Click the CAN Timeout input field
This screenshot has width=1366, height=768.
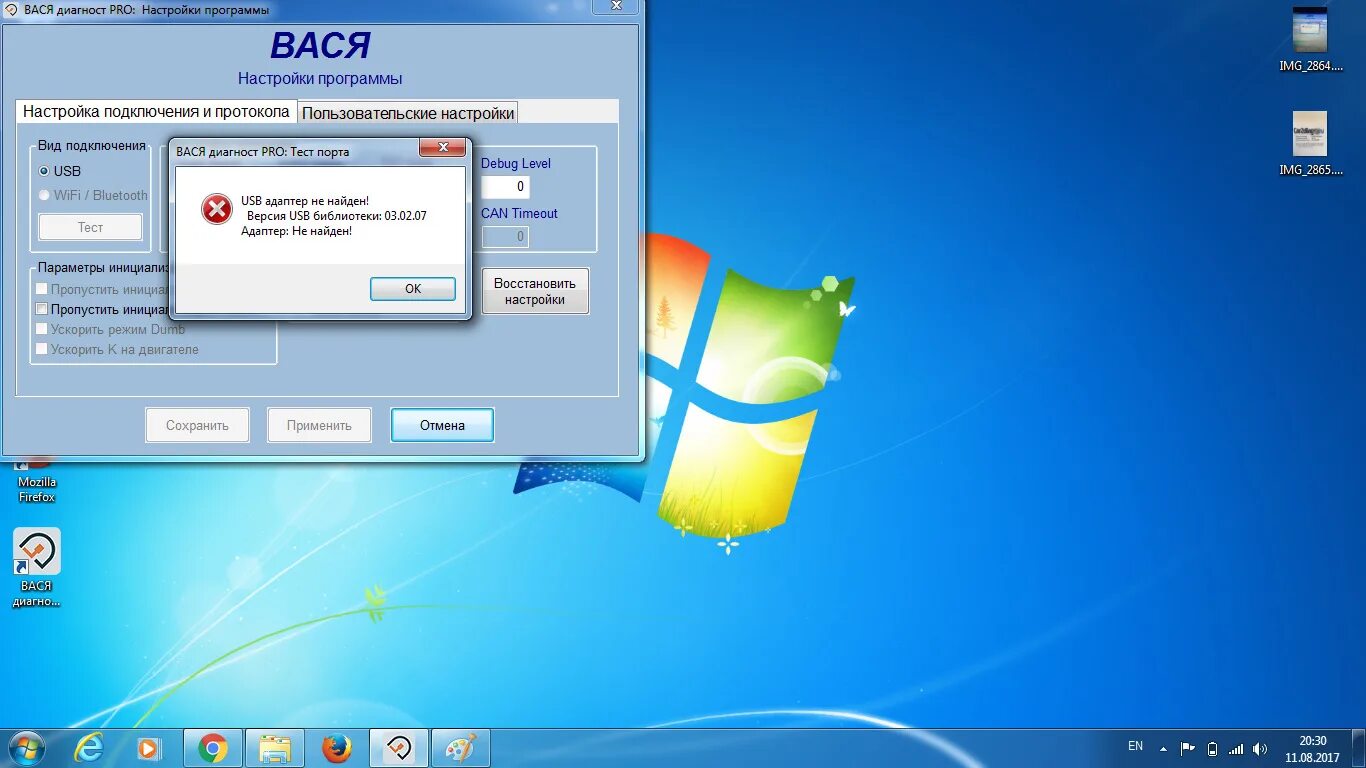pyautogui.click(x=506, y=236)
